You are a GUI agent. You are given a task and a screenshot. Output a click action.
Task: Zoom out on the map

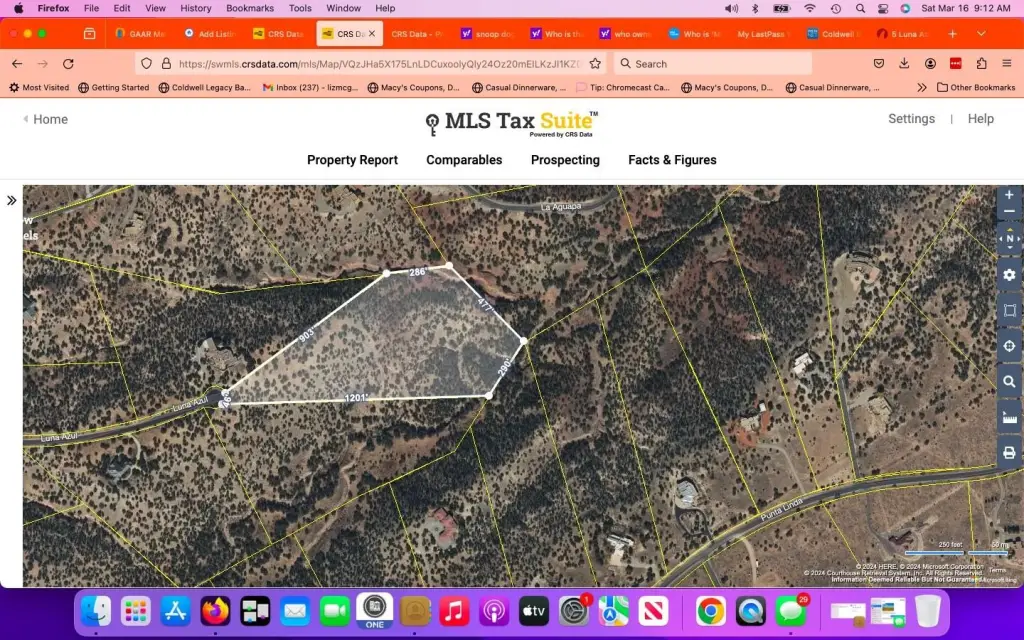pyautogui.click(x=1009, y=212)
